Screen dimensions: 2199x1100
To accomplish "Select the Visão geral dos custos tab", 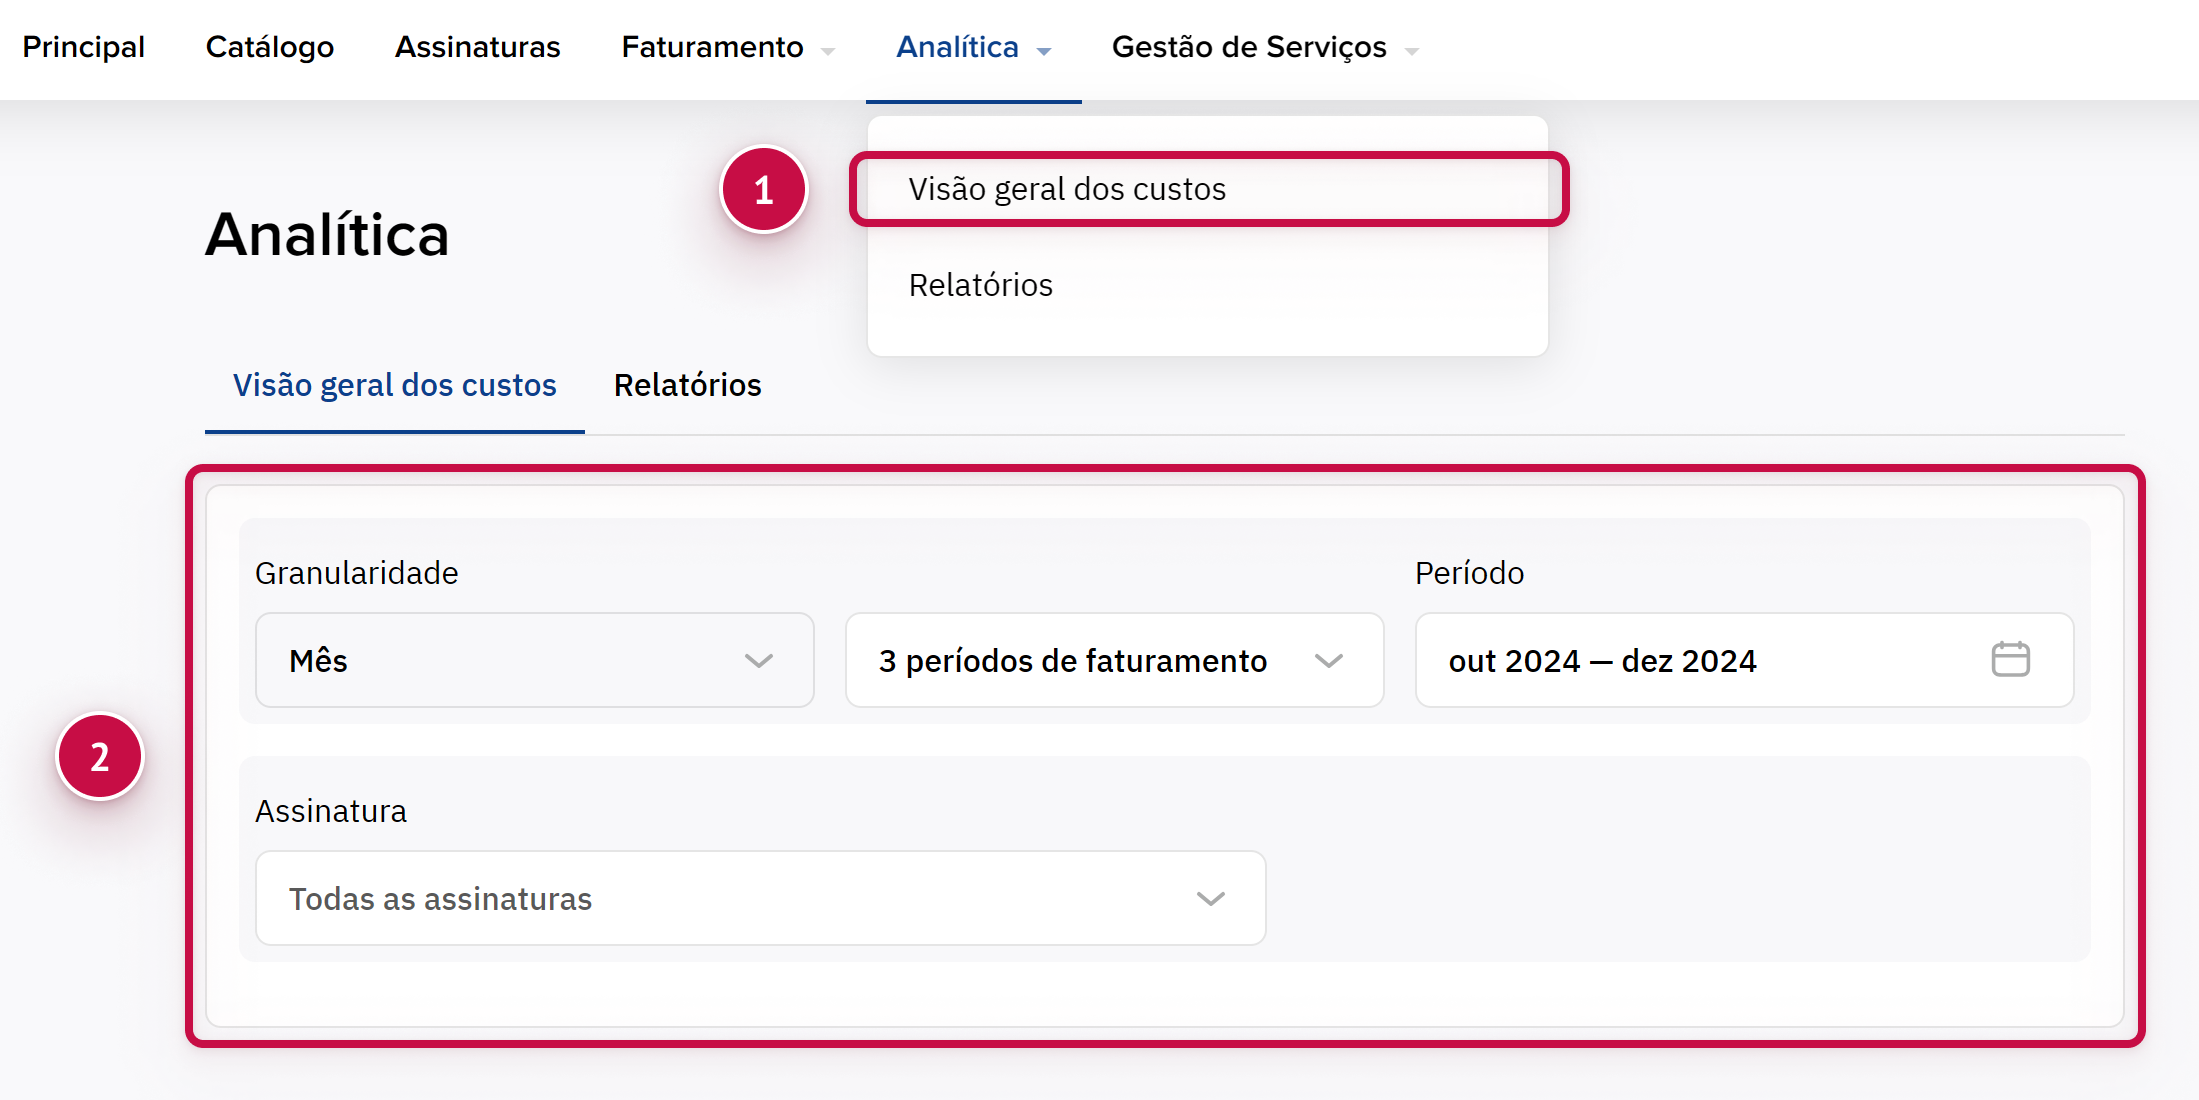I will point(394,385).
